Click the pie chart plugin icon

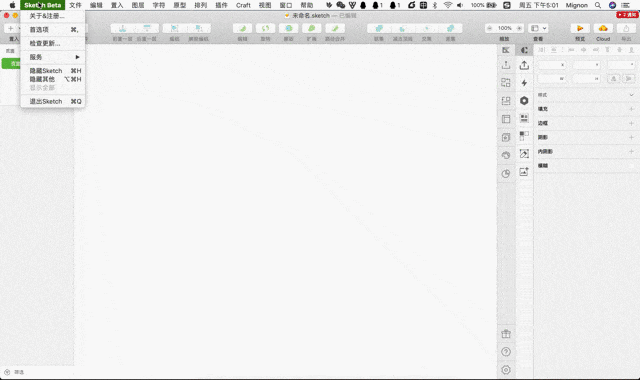coord(506,173)
